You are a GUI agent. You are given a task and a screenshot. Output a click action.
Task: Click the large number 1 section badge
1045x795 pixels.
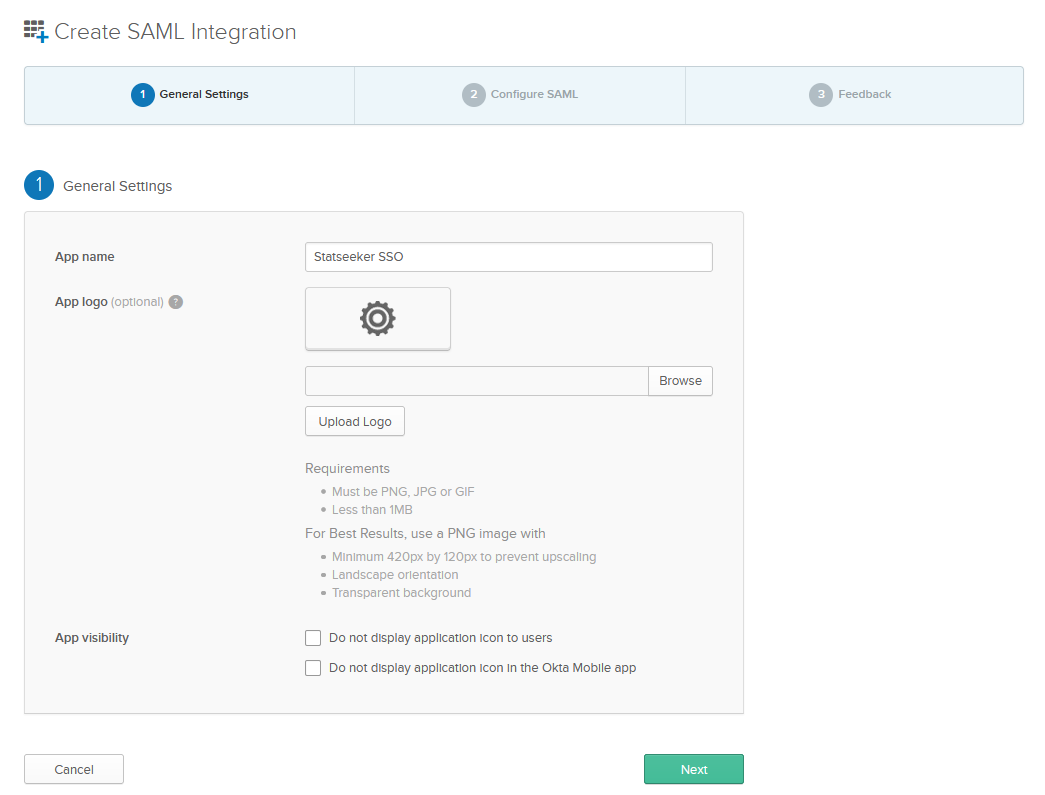[39, 185]
